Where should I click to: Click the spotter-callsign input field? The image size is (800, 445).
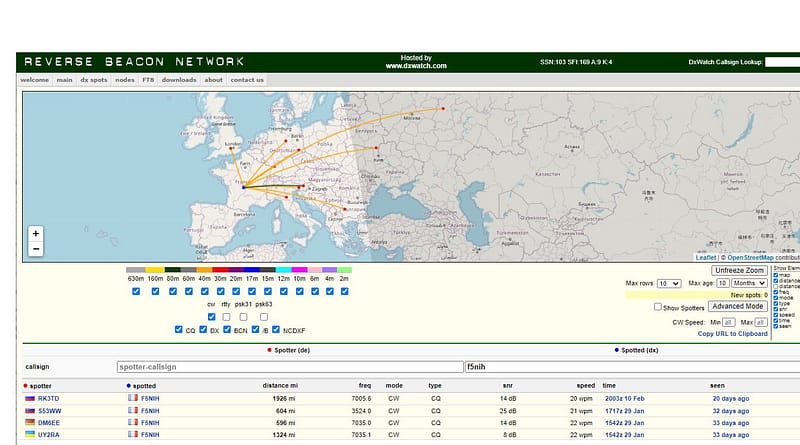point(289,367)
